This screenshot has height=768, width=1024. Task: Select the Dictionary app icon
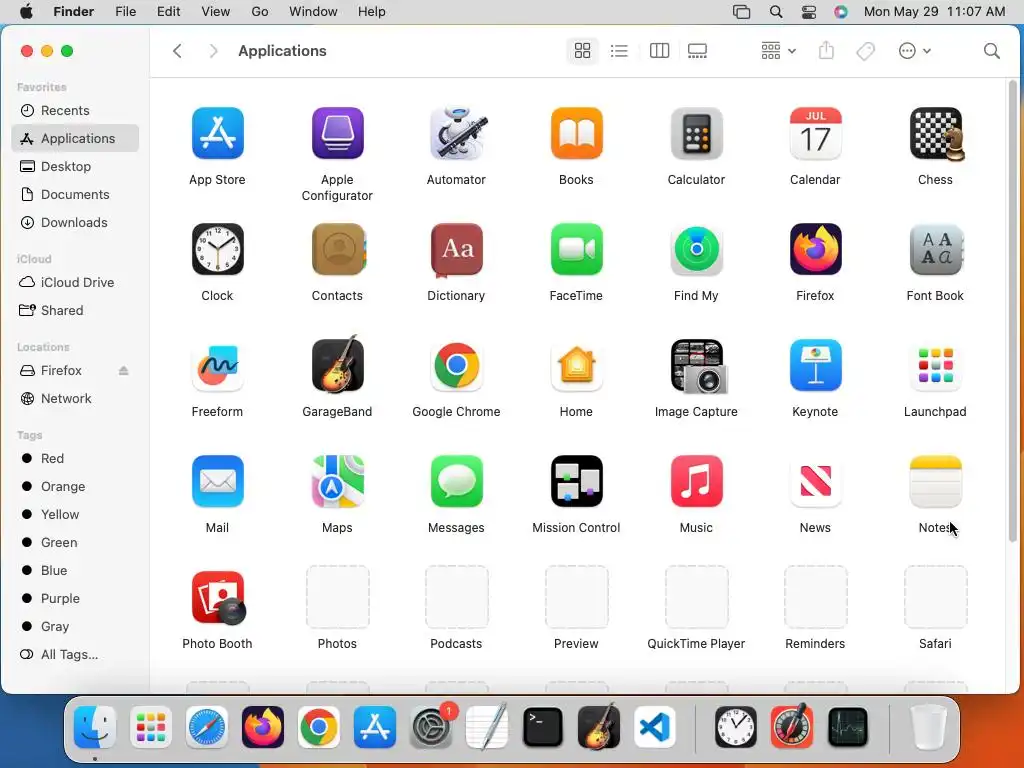point(456,249)
